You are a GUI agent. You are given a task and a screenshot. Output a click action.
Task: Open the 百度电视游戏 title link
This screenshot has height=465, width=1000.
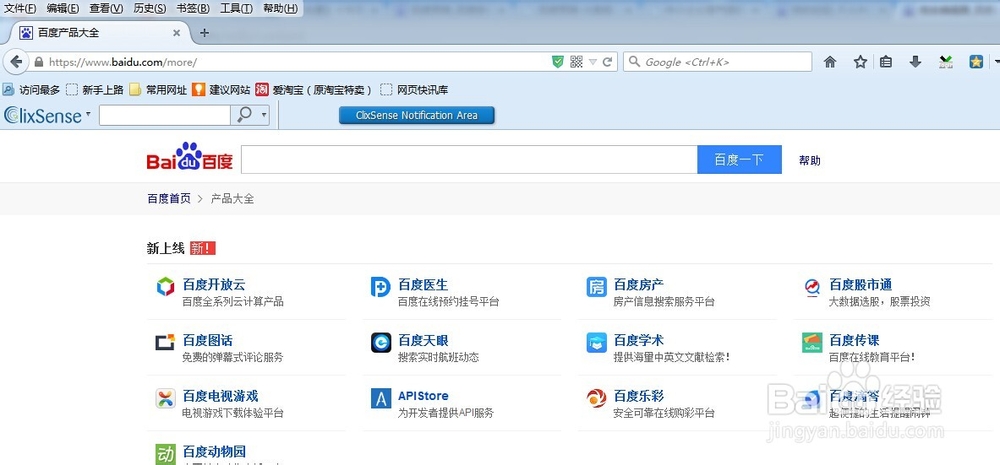220,396
